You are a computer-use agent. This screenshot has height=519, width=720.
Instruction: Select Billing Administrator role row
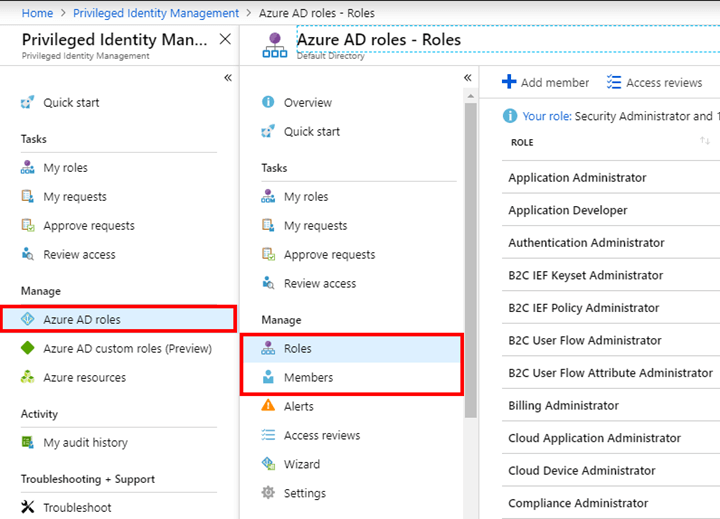pyautogui.click(x=611, y=406)
